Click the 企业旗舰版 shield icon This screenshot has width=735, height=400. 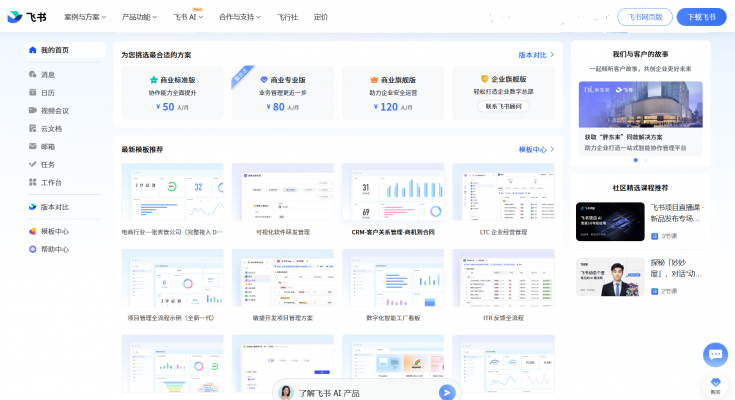coord(484,79)
